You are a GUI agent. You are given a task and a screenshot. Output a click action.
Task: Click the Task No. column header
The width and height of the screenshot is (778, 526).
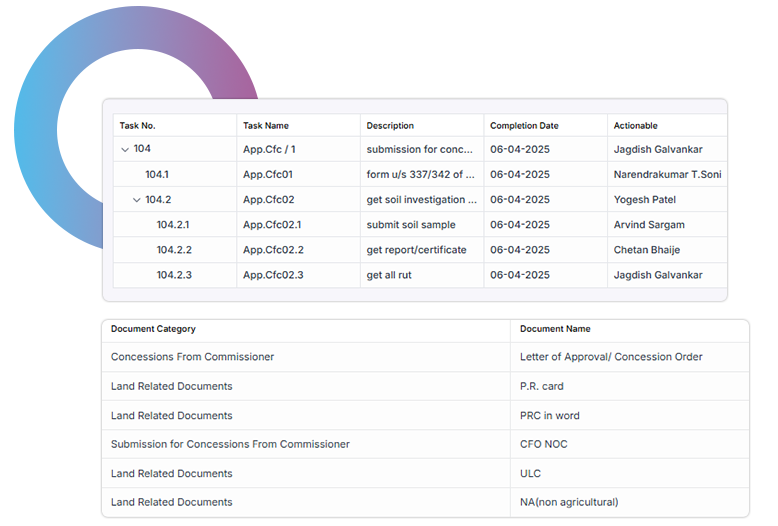(x=138, y=126)
